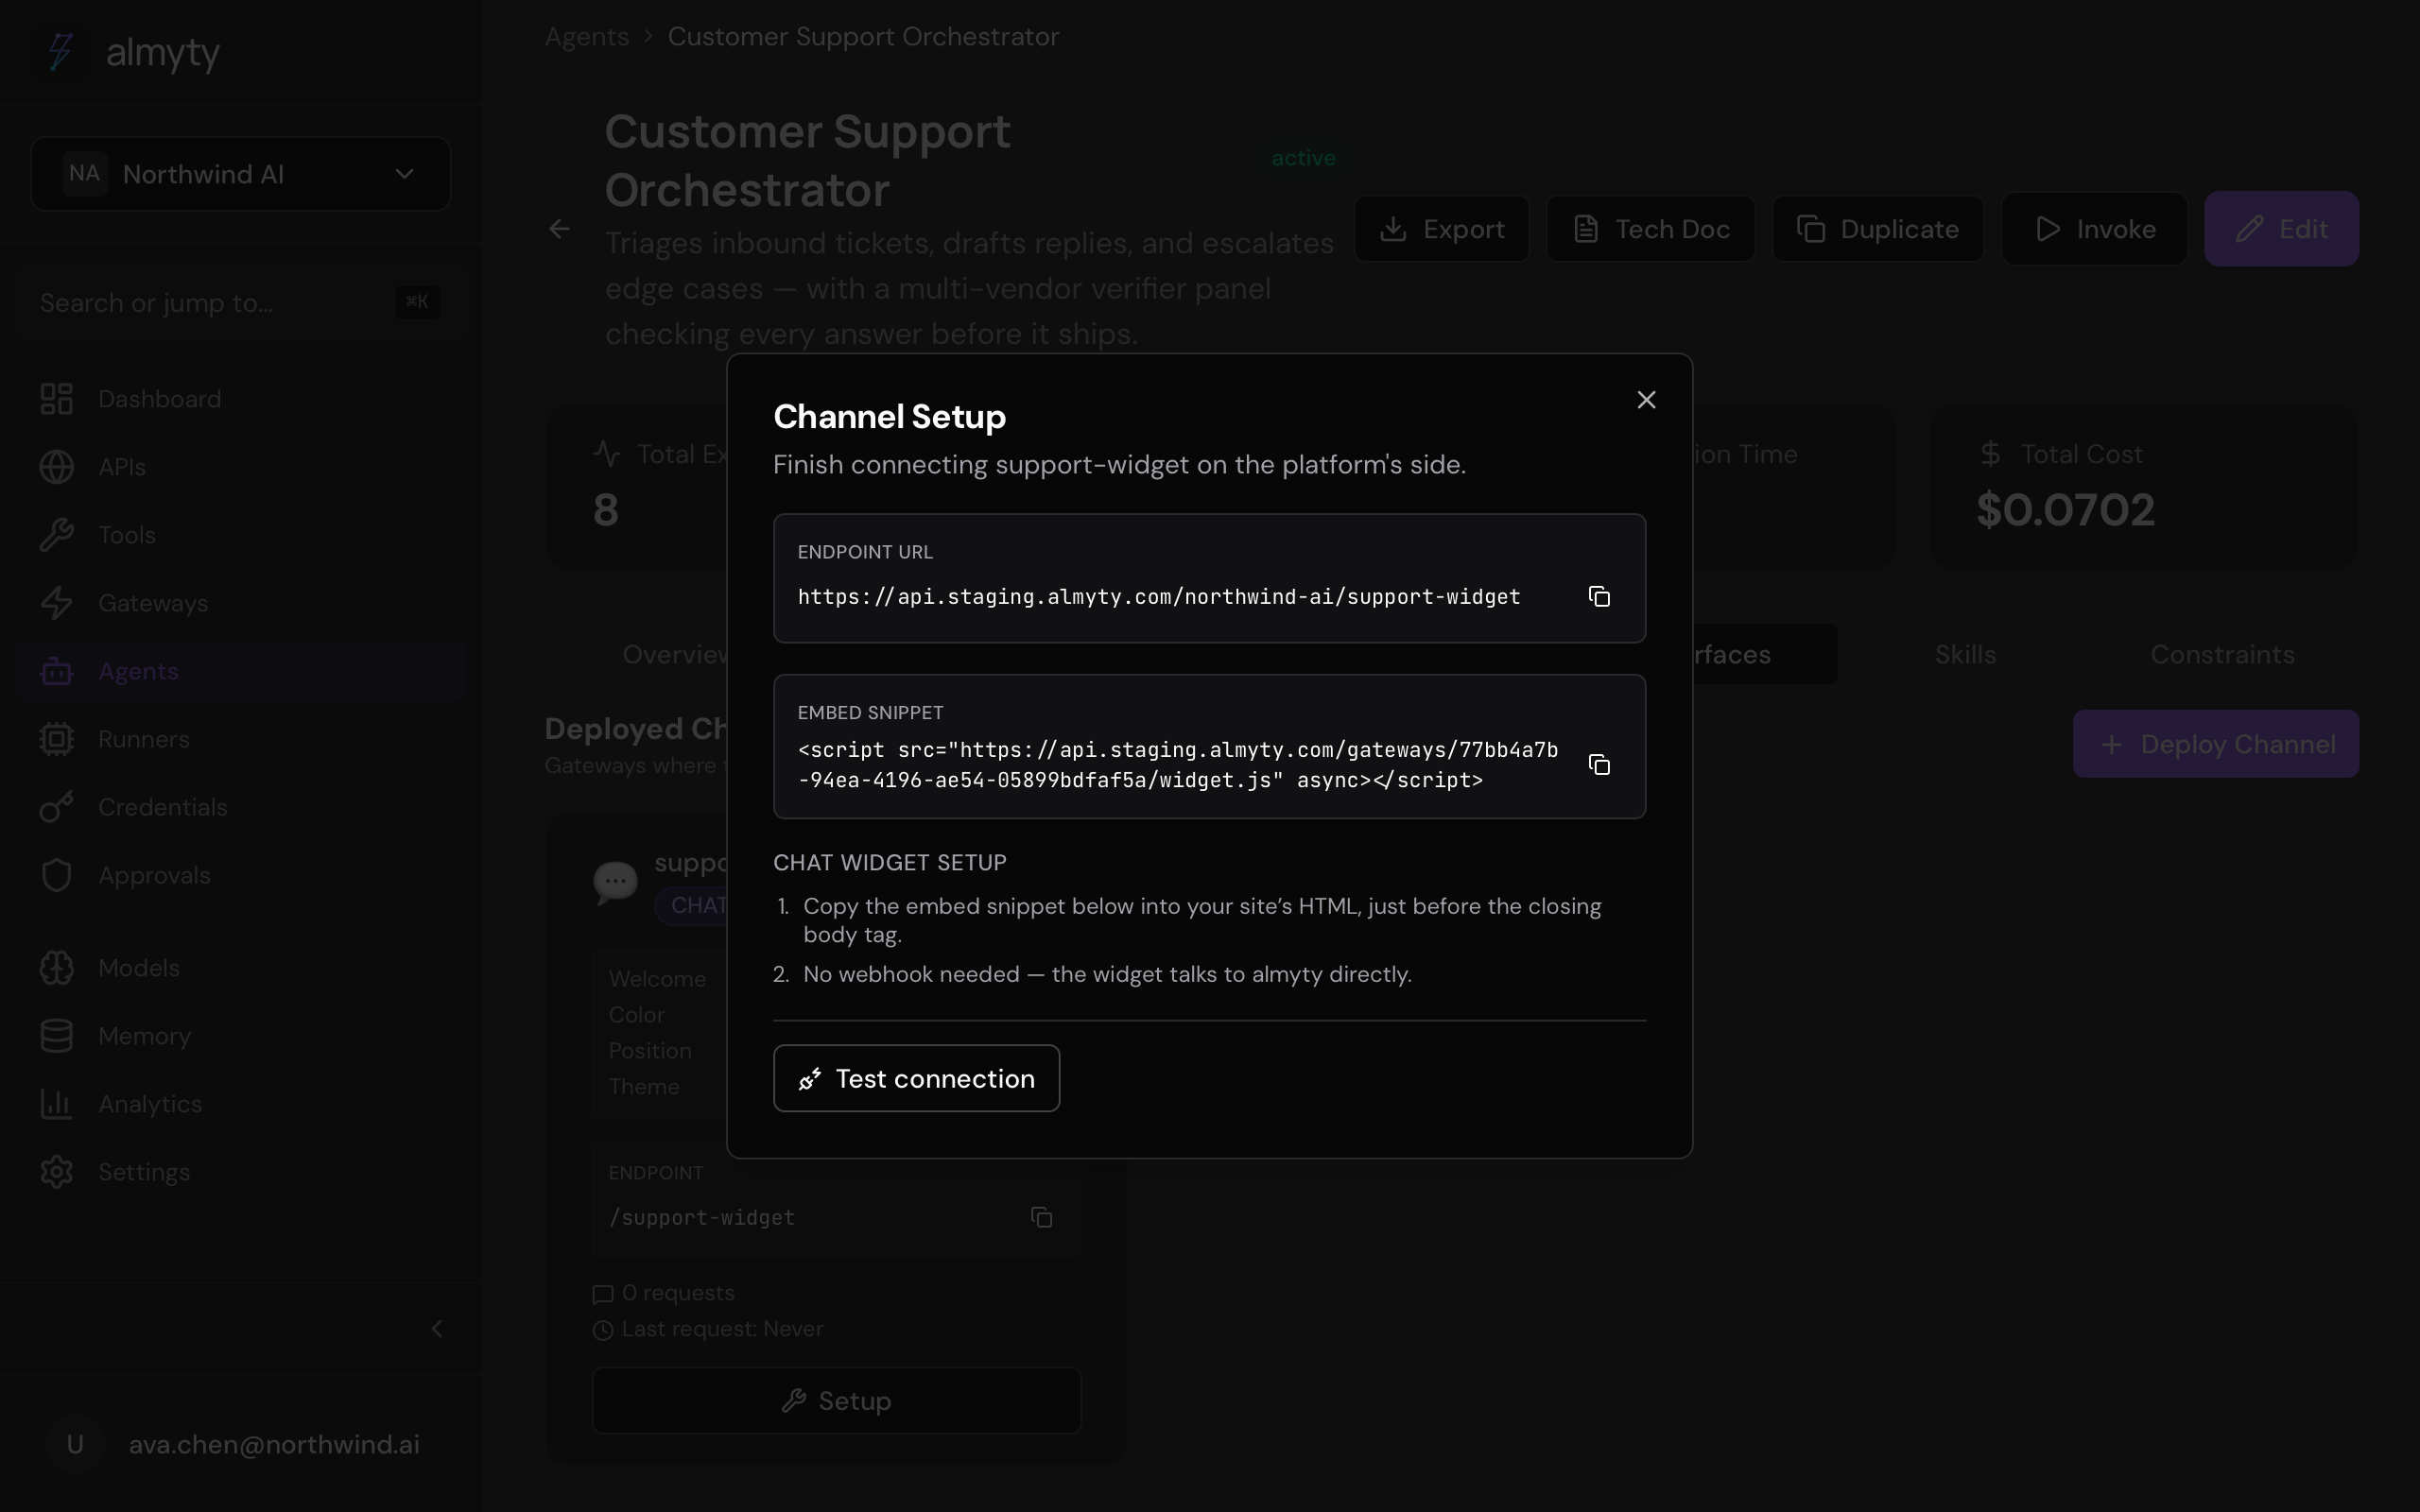Click the Last request: Never text

(723, 1329)
